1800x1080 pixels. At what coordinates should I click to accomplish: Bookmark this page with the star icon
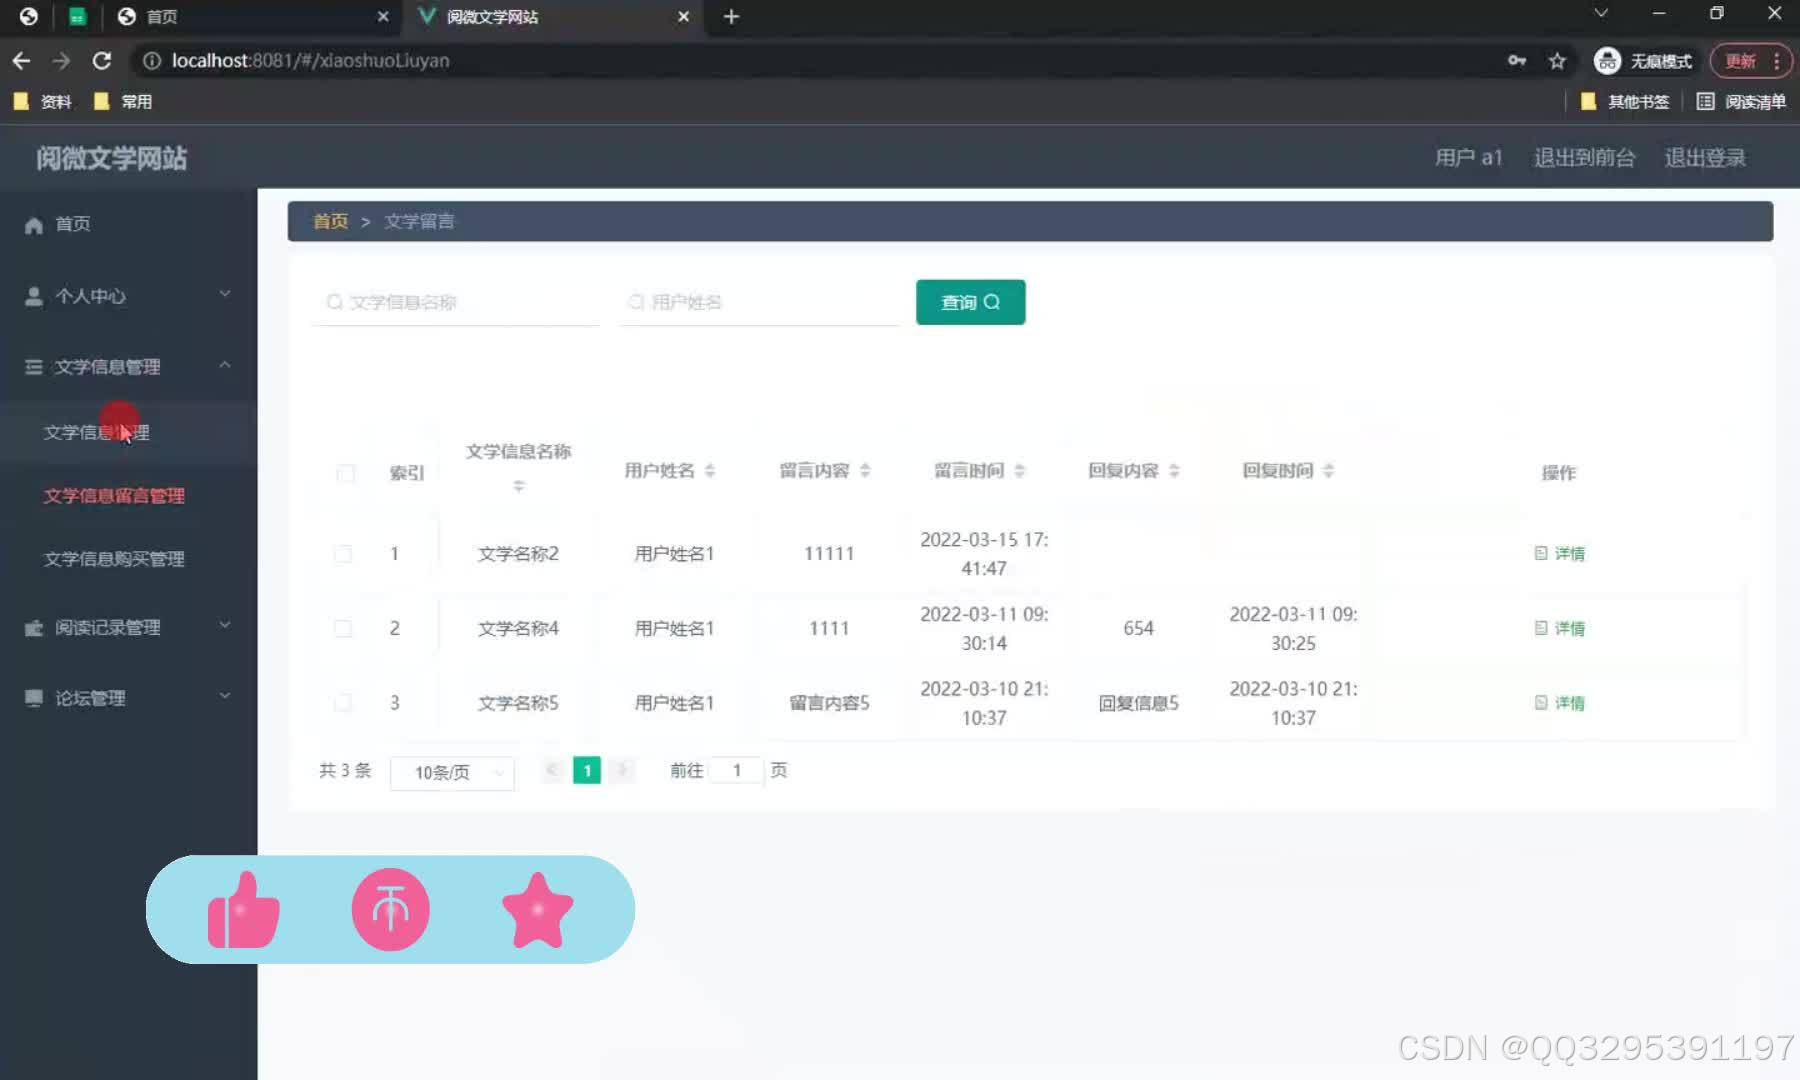(x=1557, y=61)
